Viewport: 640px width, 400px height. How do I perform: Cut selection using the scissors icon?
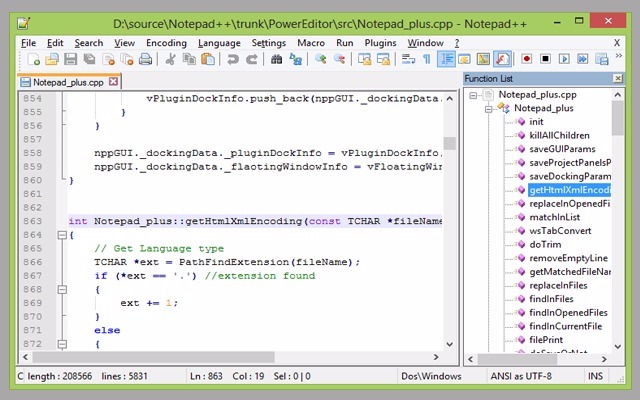coord(170,59)
